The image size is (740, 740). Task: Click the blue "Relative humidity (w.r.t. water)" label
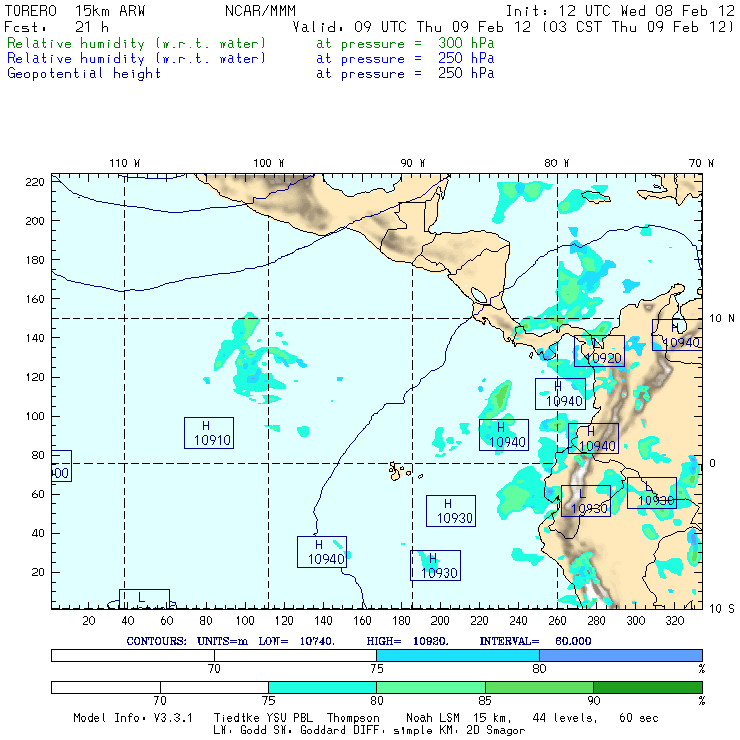point(136,59)
